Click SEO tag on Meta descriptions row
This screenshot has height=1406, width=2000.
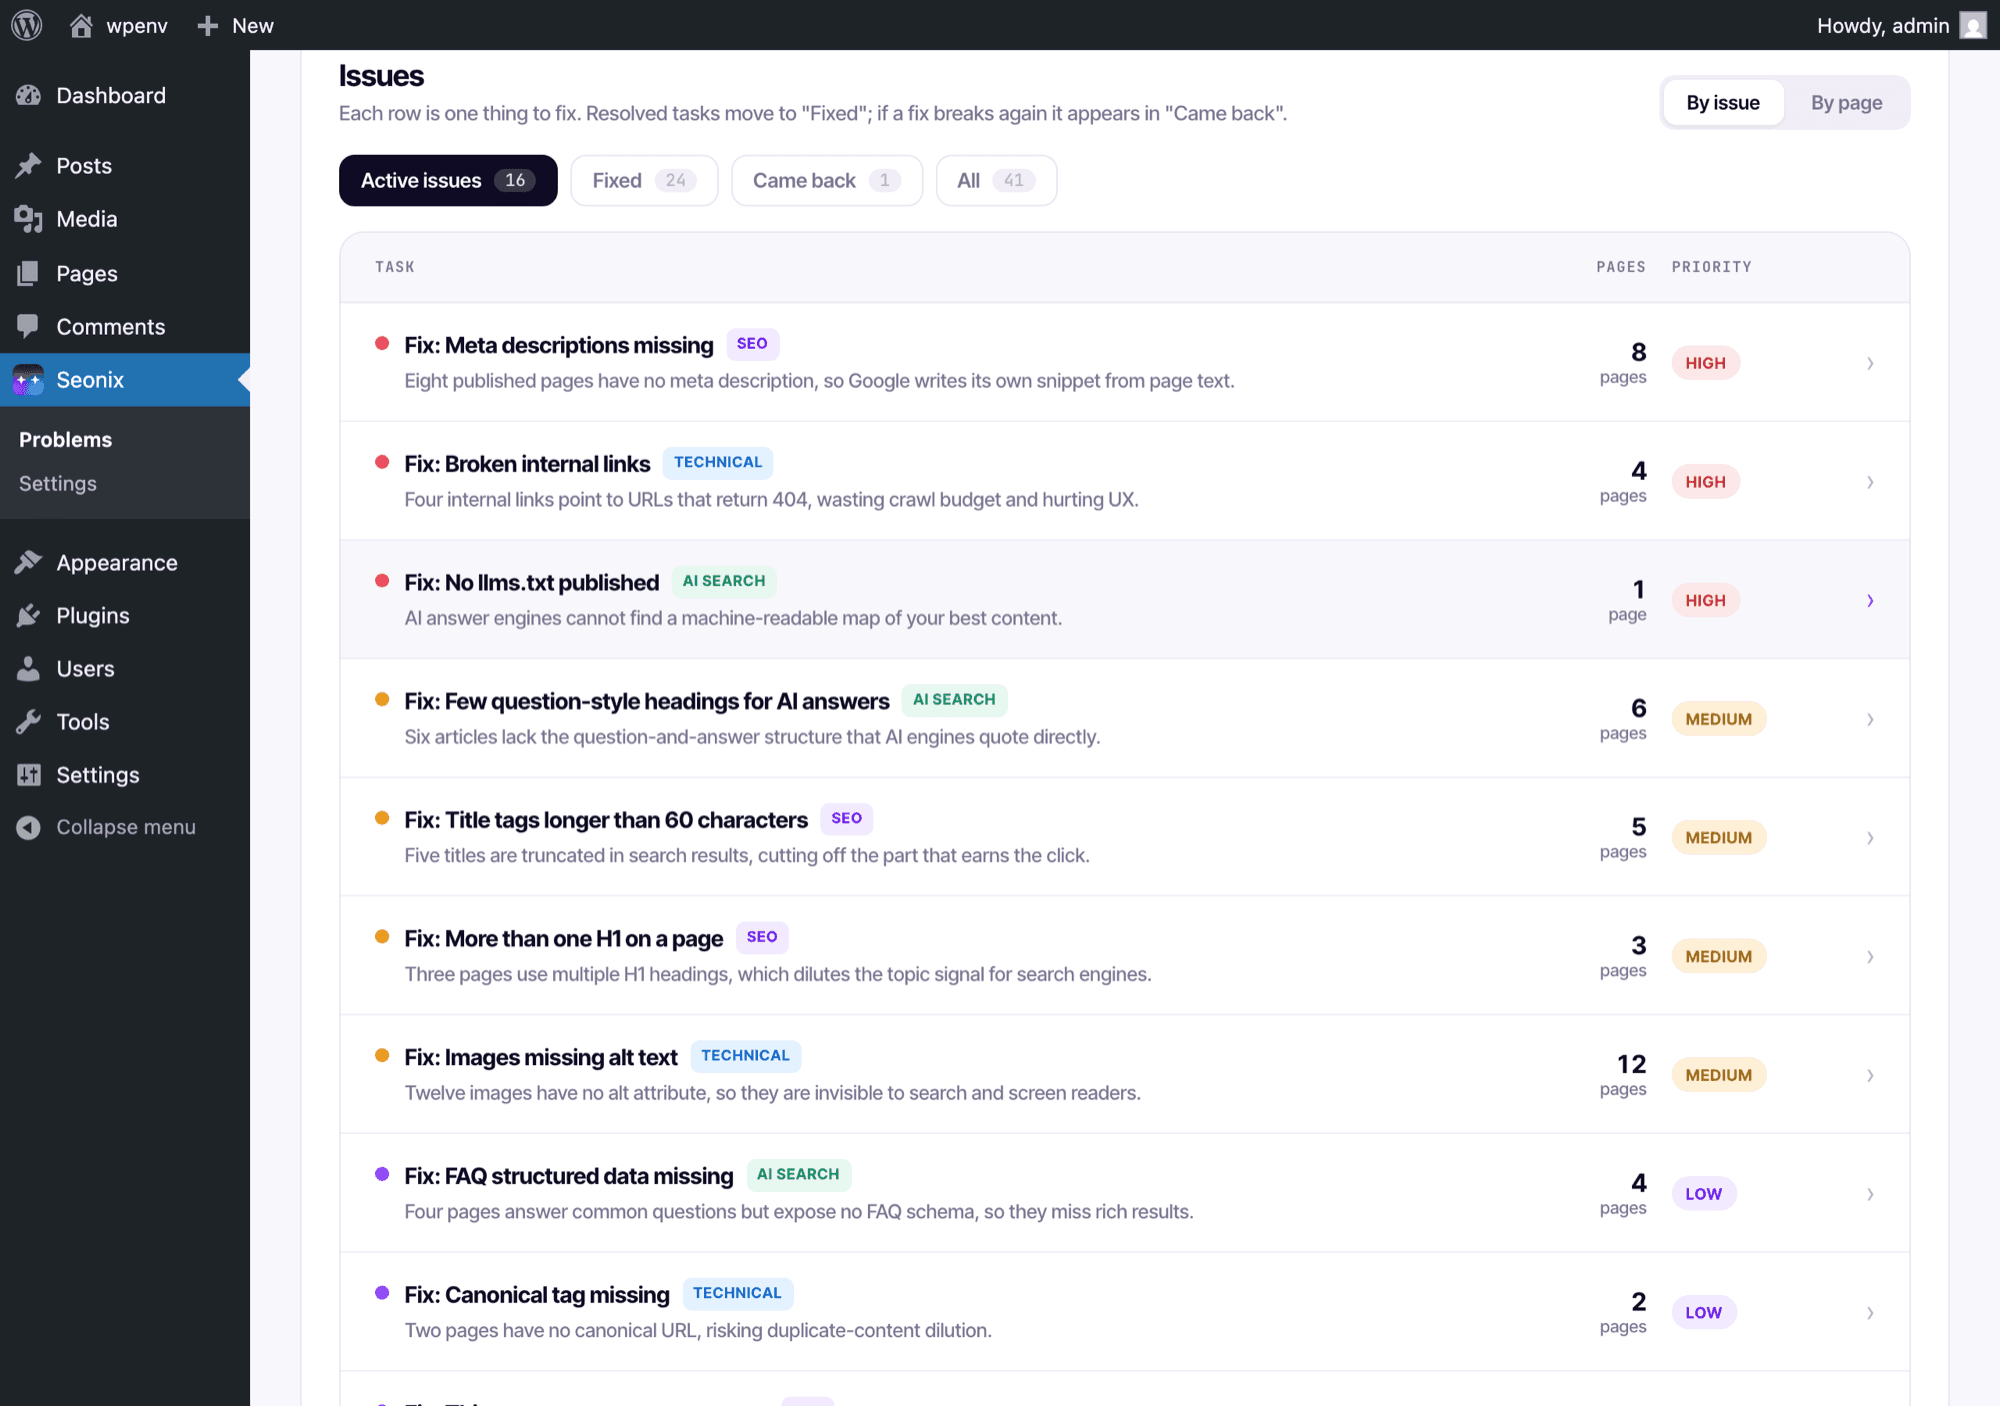(752, 344)
